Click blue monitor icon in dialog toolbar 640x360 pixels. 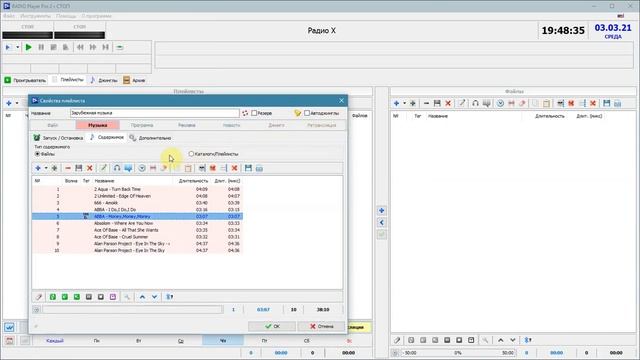pos(128,168)
